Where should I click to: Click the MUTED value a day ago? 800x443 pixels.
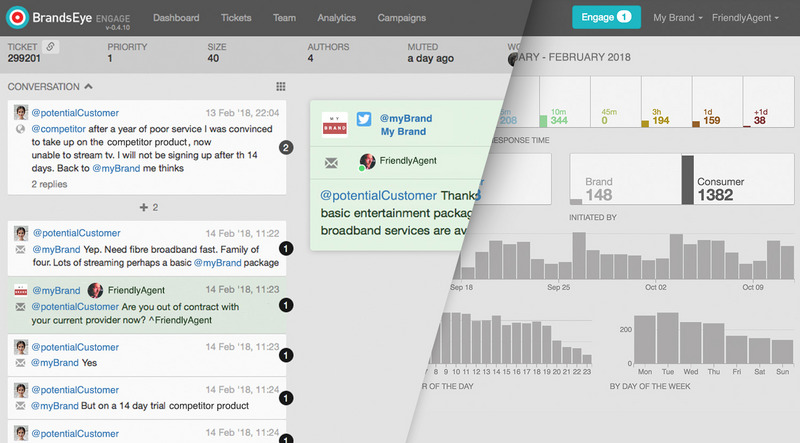[430, 58]
